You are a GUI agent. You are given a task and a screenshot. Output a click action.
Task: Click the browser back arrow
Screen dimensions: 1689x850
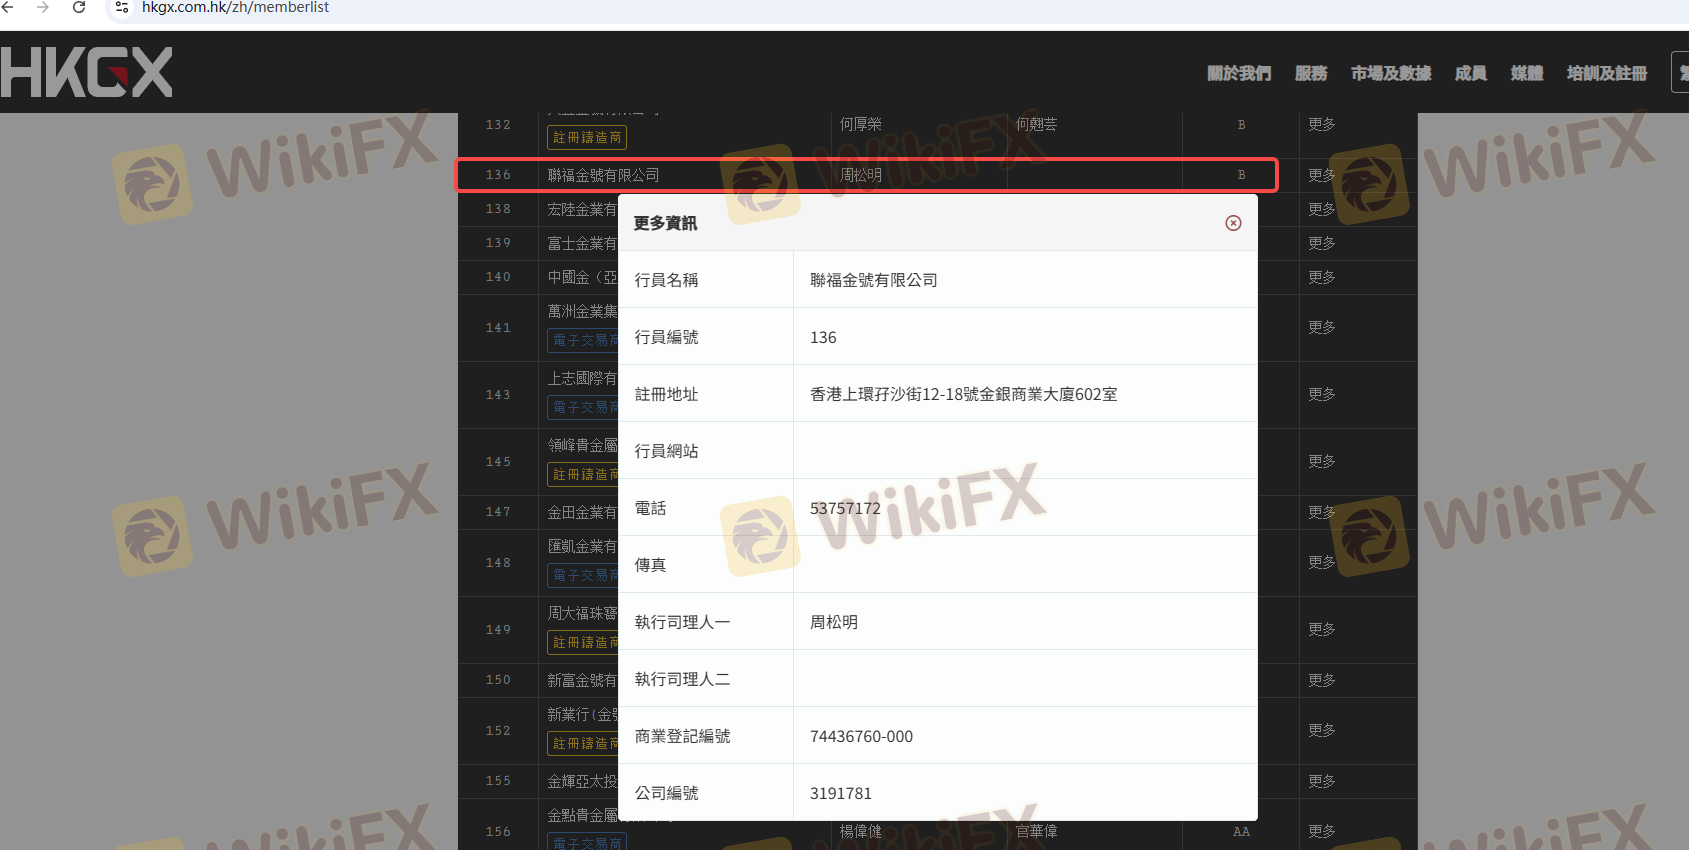(8, 7)
